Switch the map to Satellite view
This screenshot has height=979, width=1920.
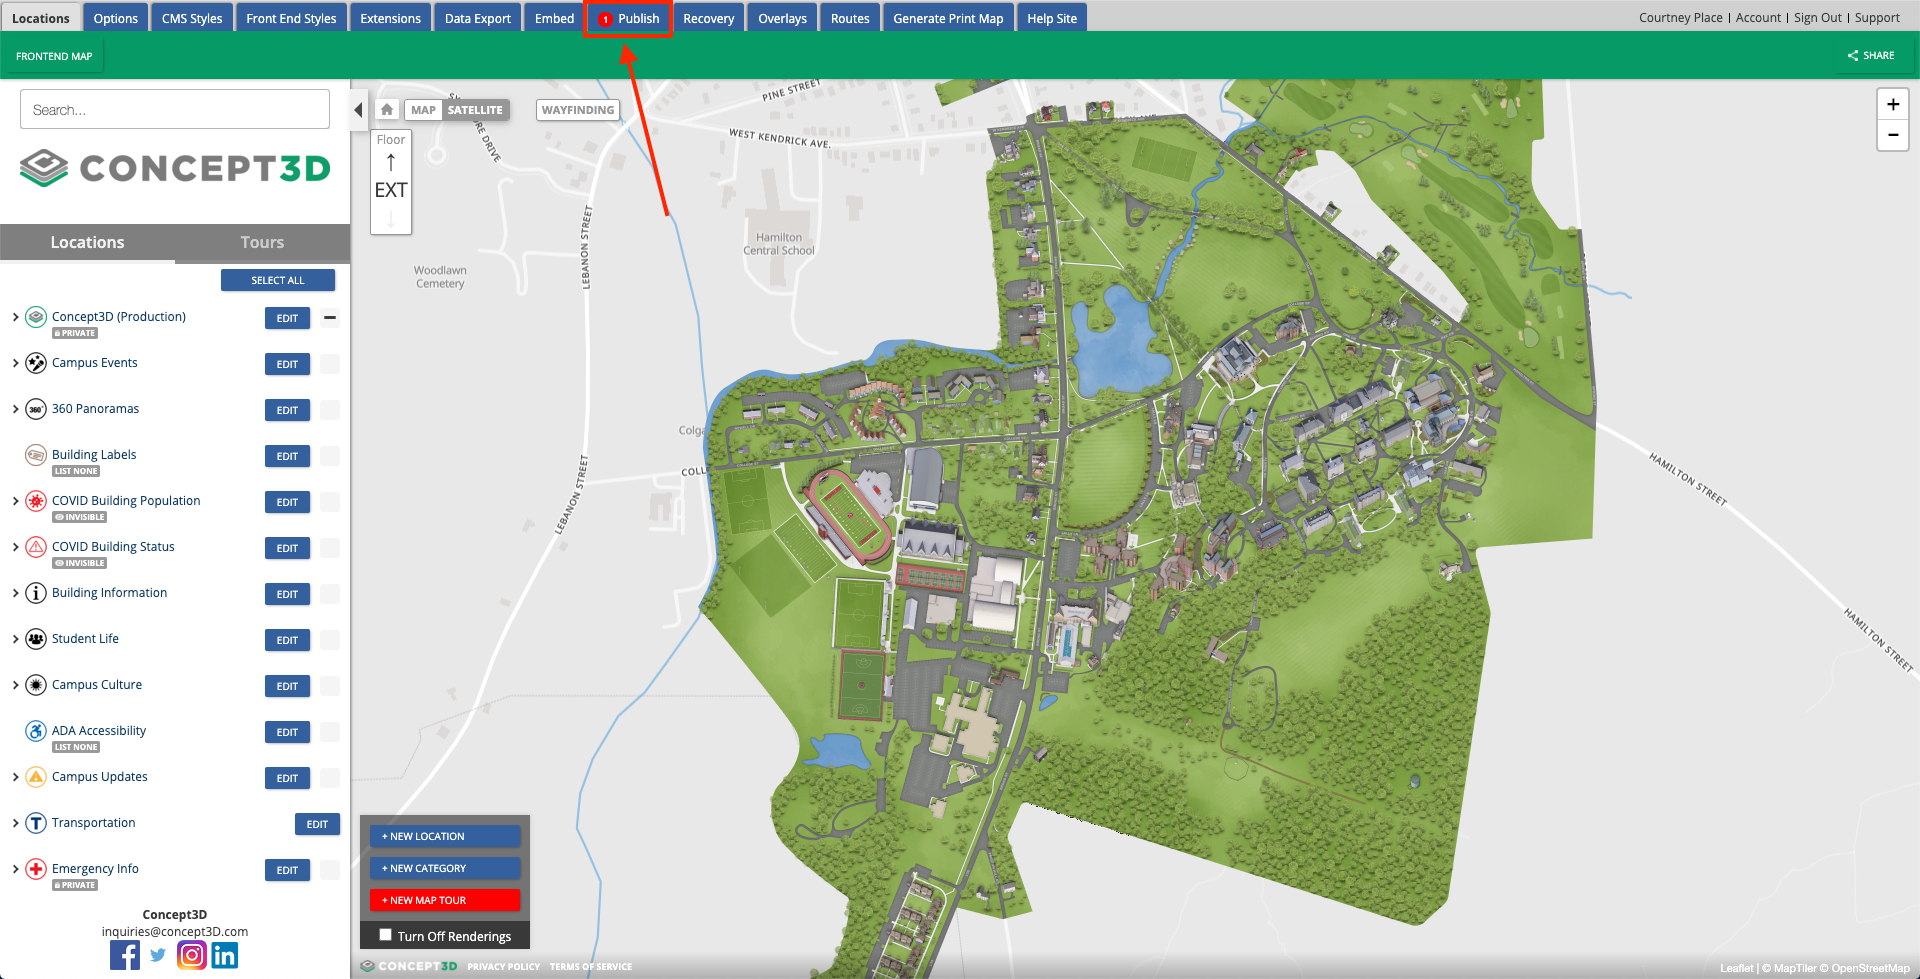[475, 110]
